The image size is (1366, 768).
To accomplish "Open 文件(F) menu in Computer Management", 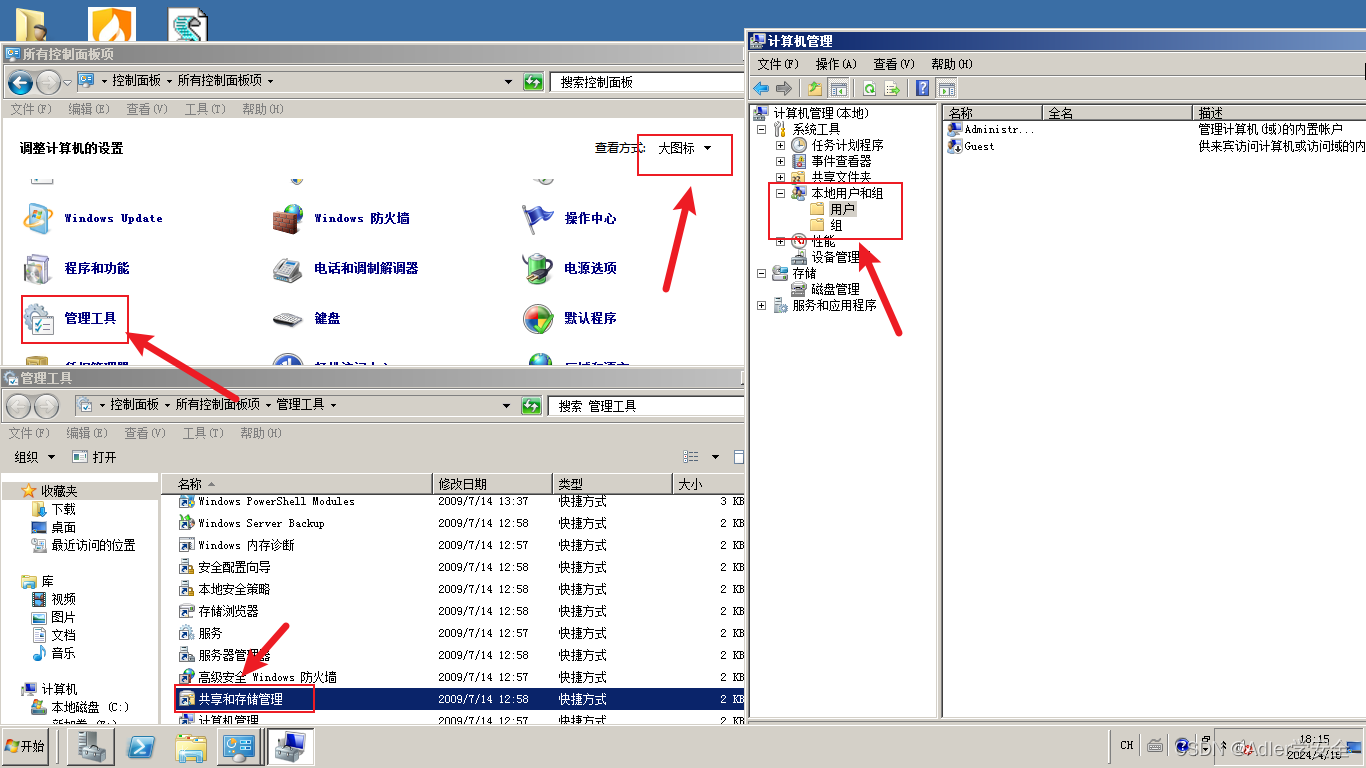I will pyautogui.click(x=777, y=64).
